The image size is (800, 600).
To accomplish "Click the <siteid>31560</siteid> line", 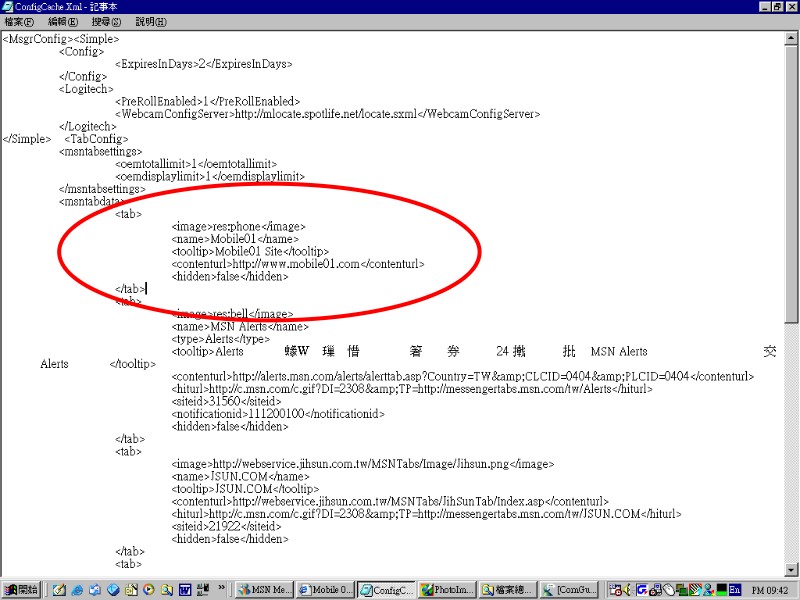I will 227,402.
